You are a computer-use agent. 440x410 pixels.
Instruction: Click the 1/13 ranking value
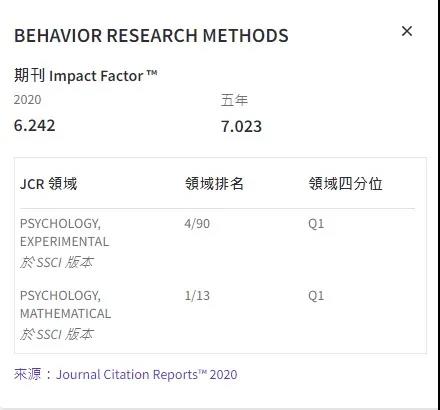coord(197,296)
